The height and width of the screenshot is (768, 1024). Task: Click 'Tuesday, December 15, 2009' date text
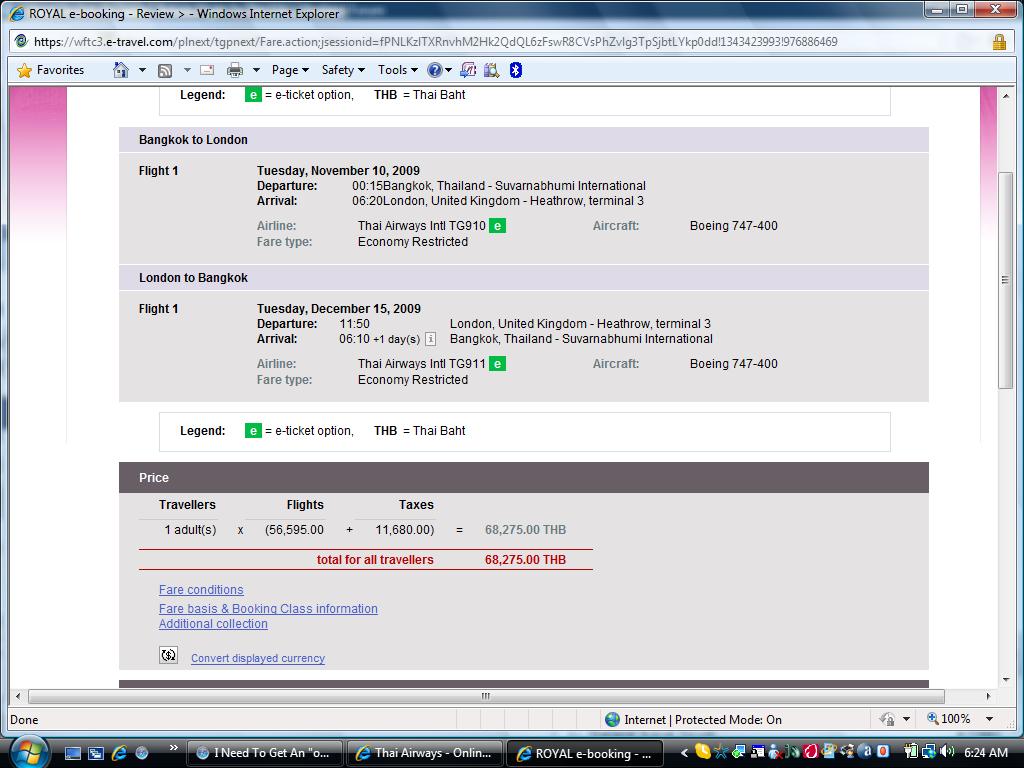pyautogui.click(x=338, y=308)
